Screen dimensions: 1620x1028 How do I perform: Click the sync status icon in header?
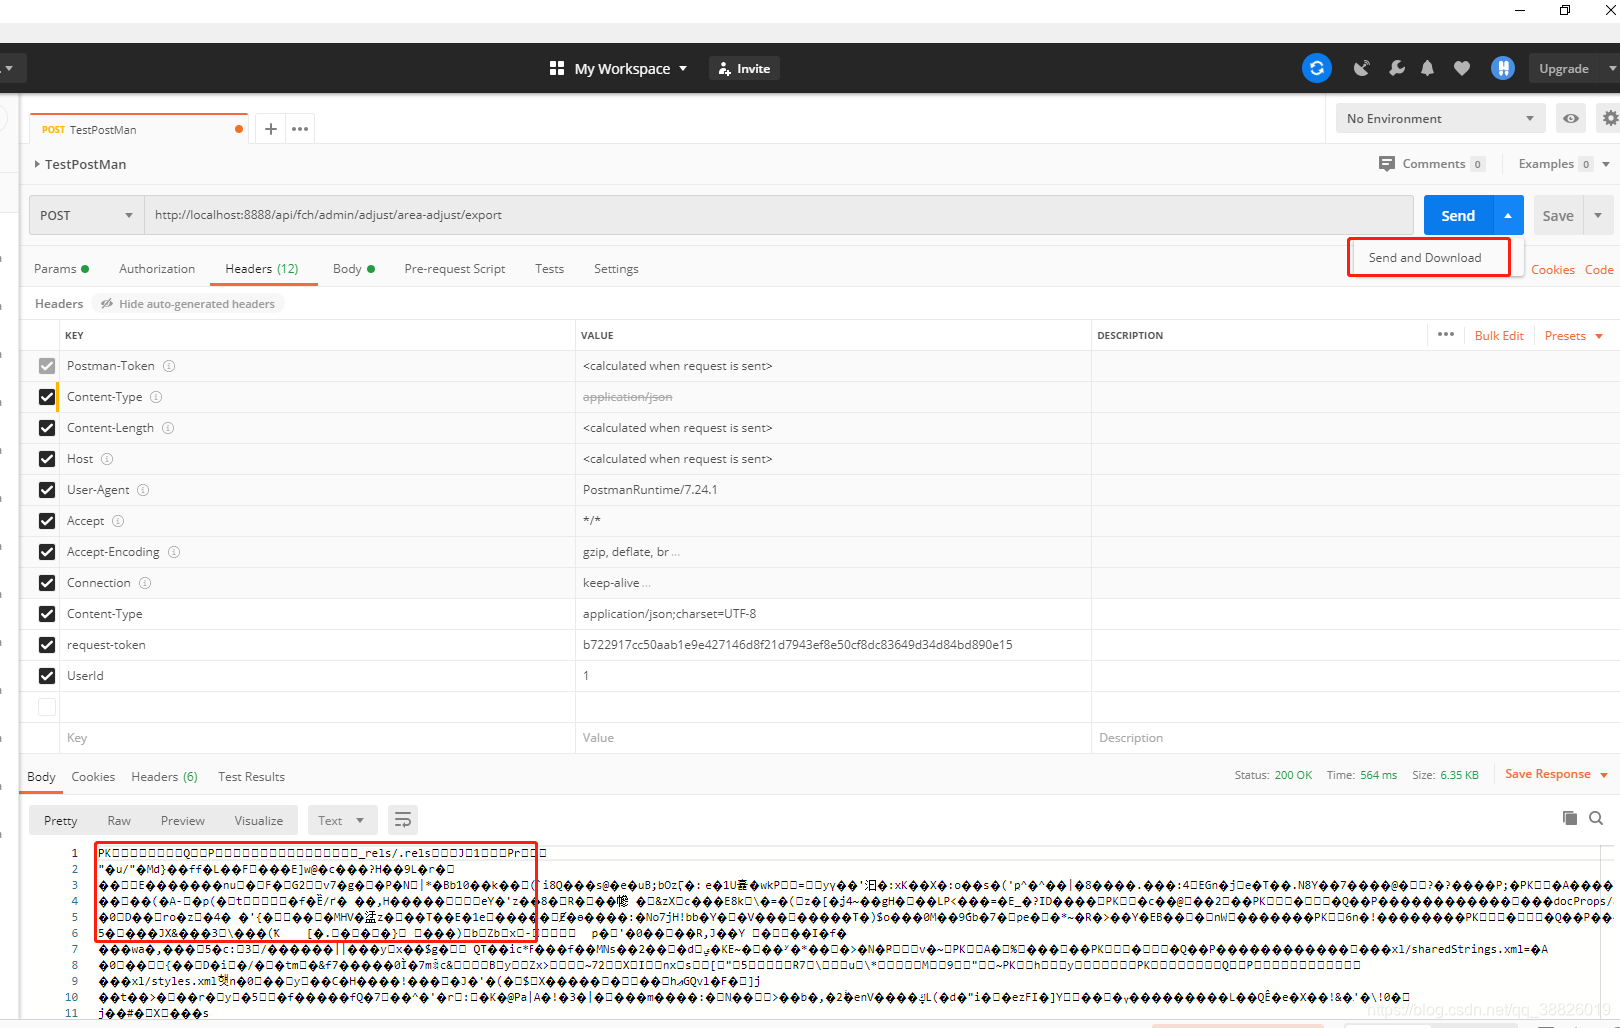[1316, 68]
